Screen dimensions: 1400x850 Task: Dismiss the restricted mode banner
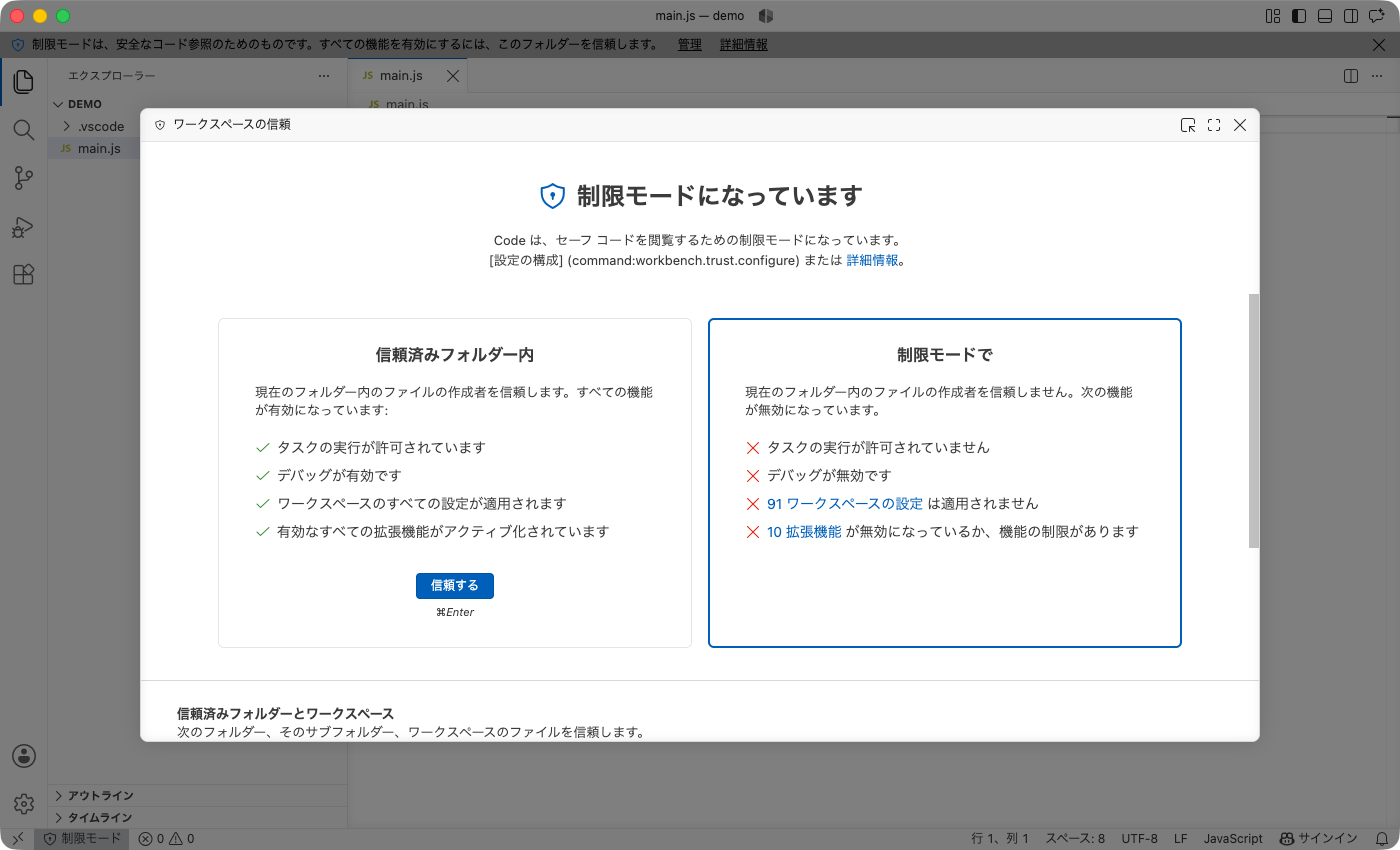(x=1380, y=45)
